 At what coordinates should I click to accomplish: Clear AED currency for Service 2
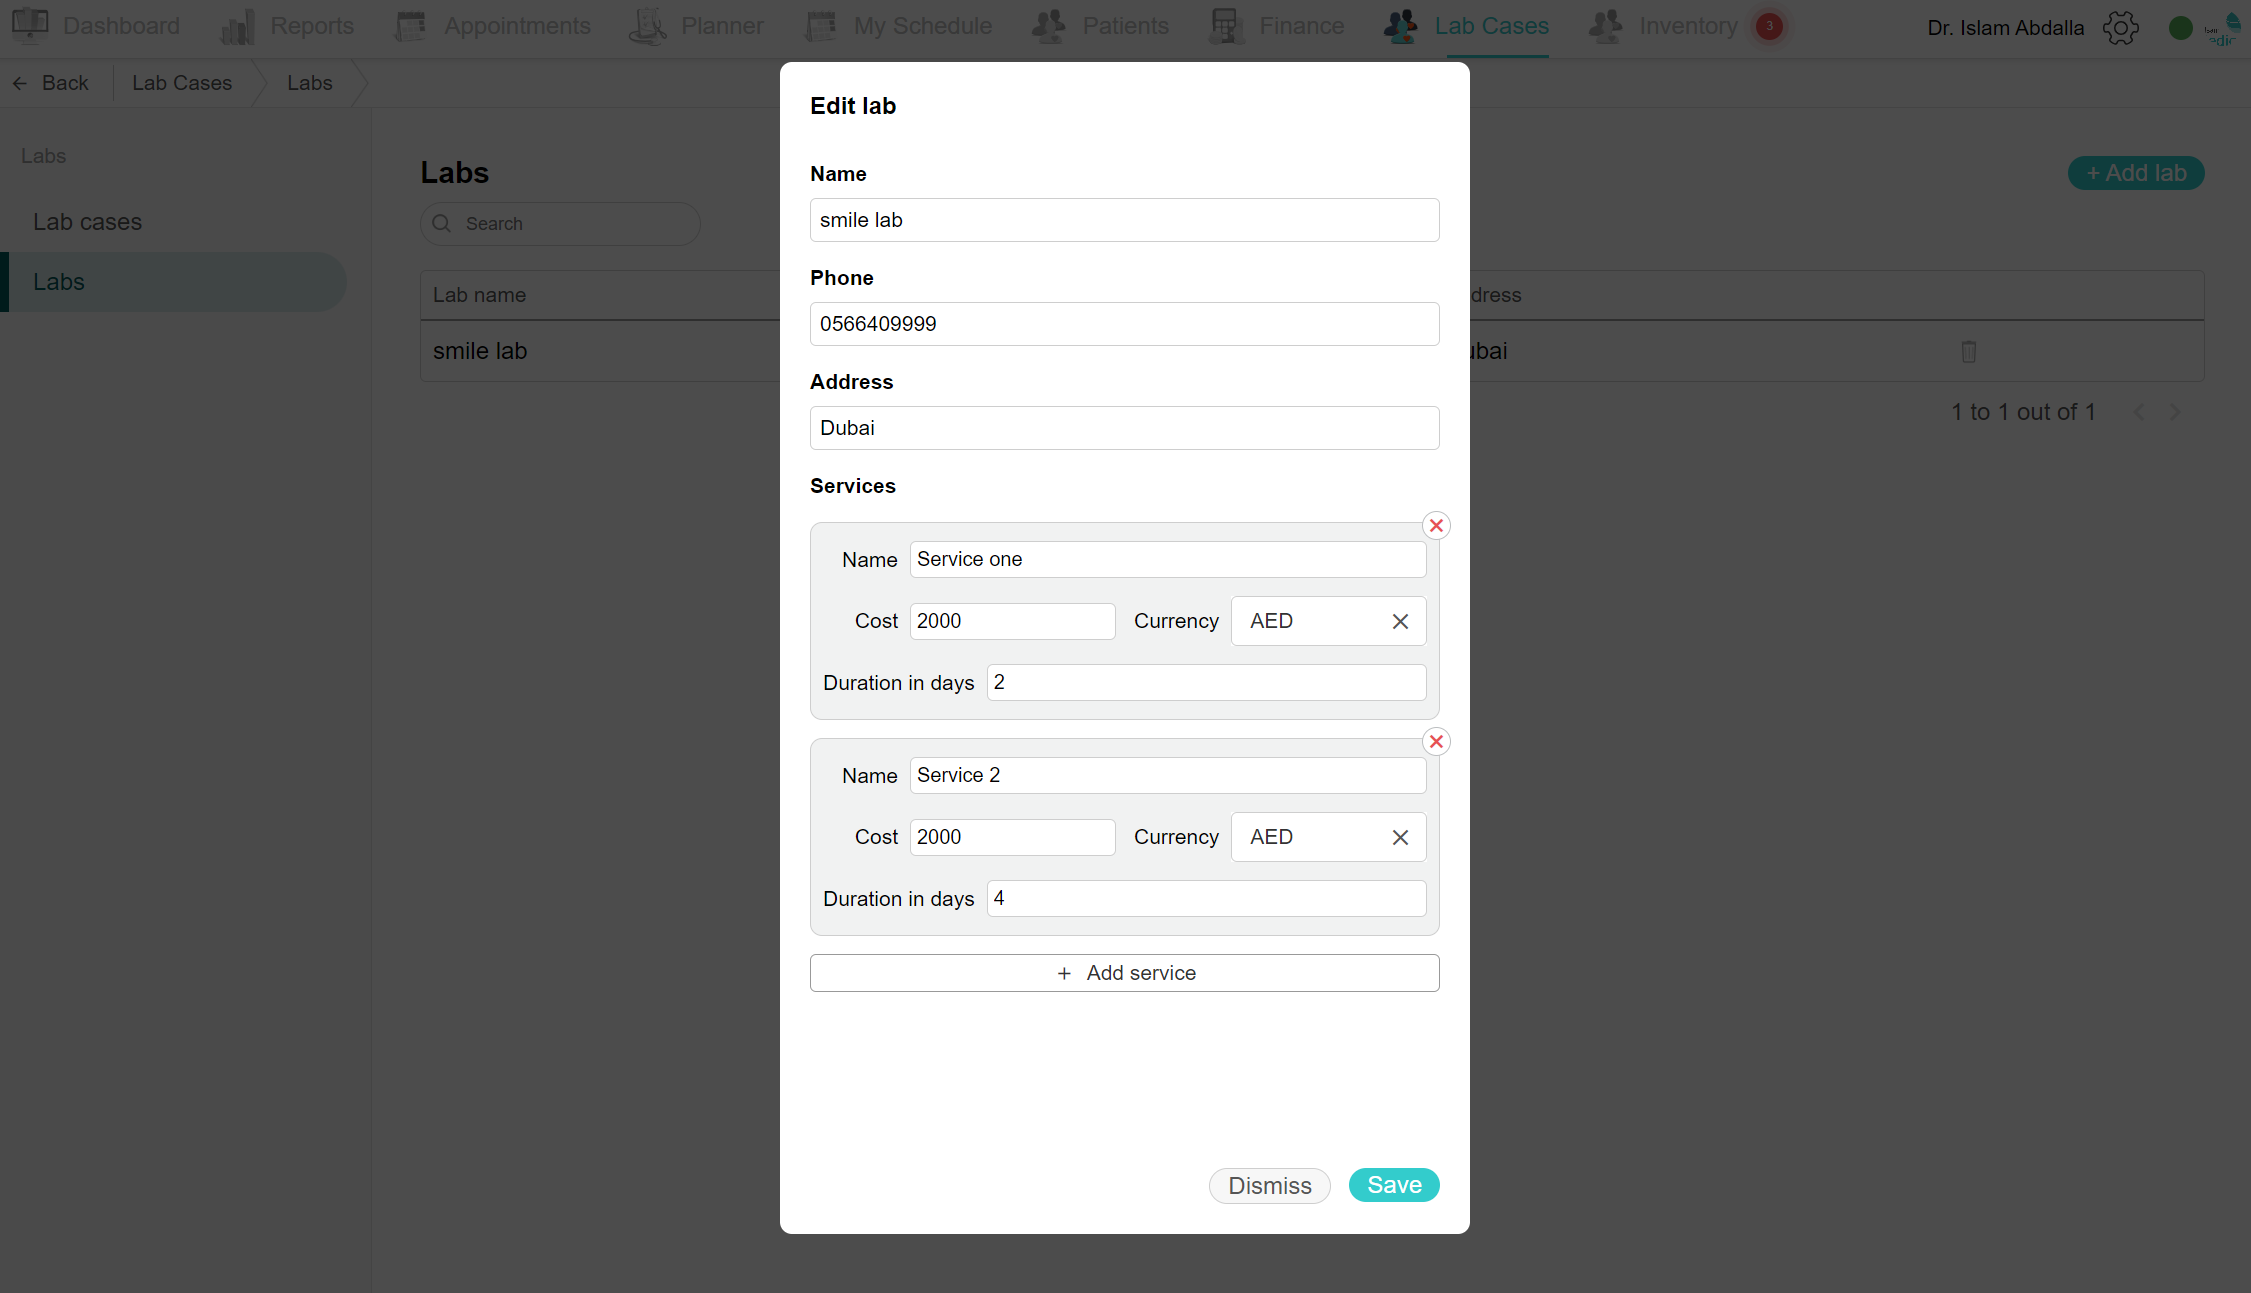click(x=1400, y=837)
